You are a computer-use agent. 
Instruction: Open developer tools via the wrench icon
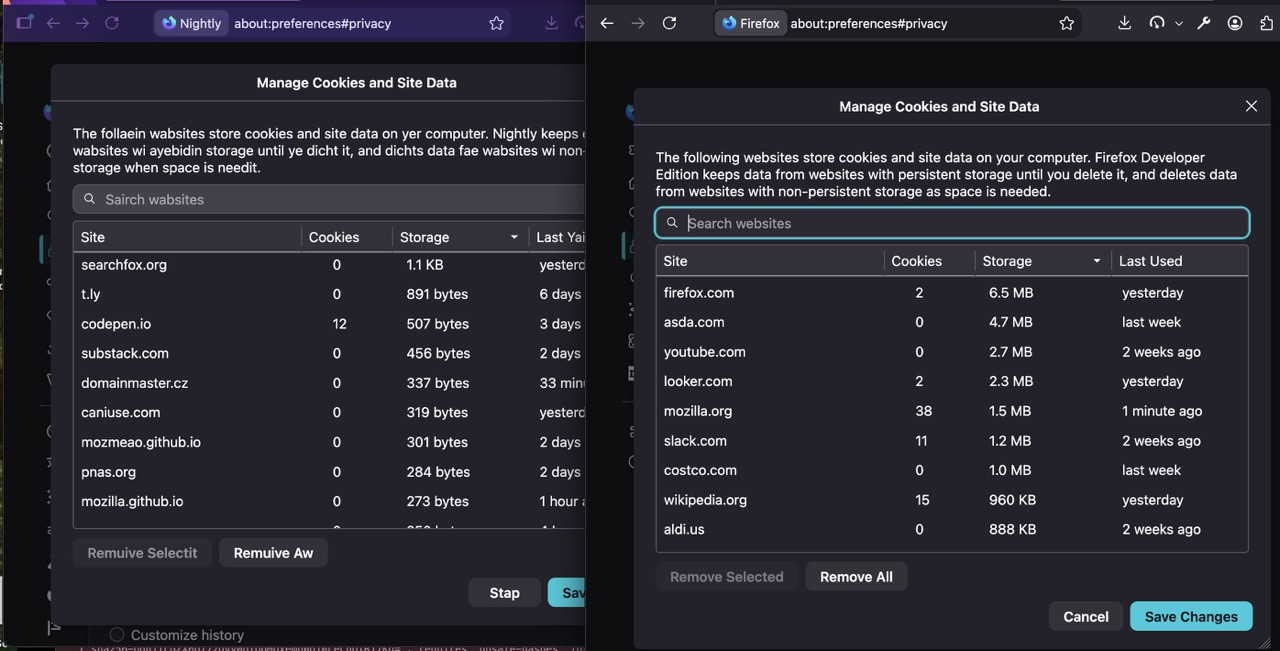tap(1204, 23)
